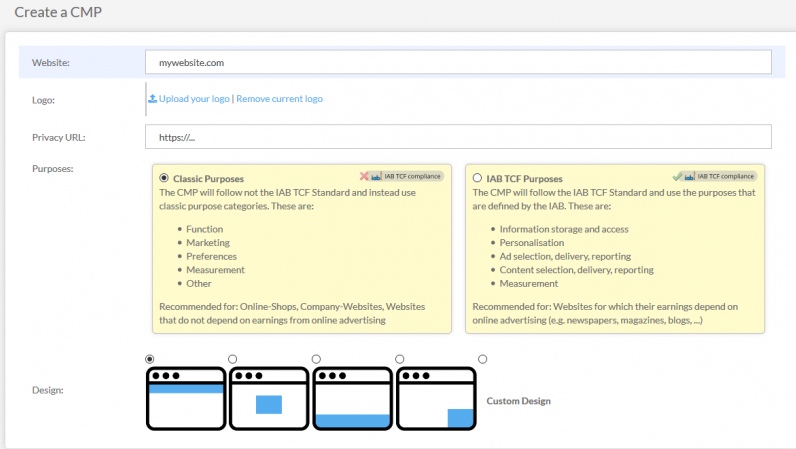Click the bottom-right corner design layout icon

tap(435, 398)
